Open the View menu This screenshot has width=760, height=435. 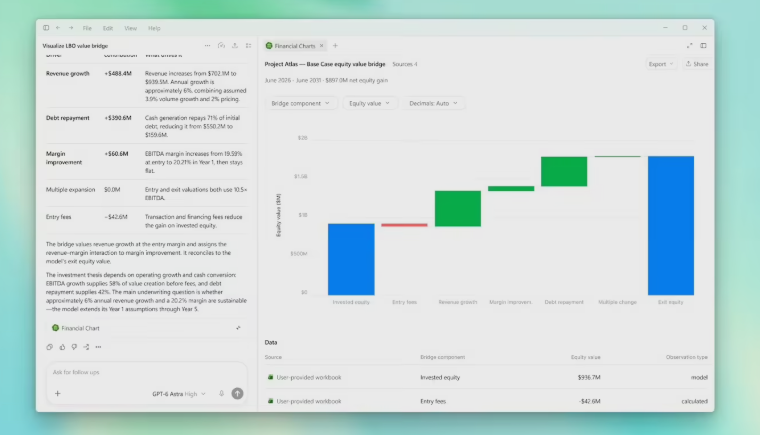pyautogui.click(x=130, y=28)
